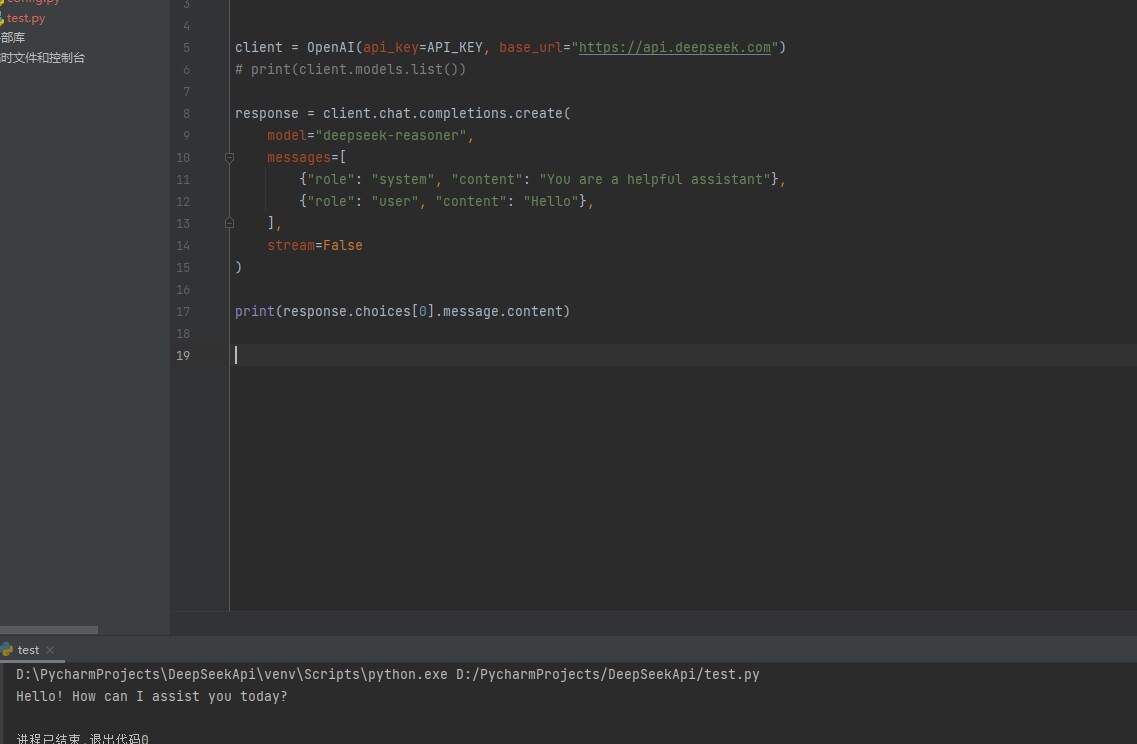Open the https://api.deepseek.com URL link
1137x744 pixels.
pyautogui.click(x=674, y=48)
